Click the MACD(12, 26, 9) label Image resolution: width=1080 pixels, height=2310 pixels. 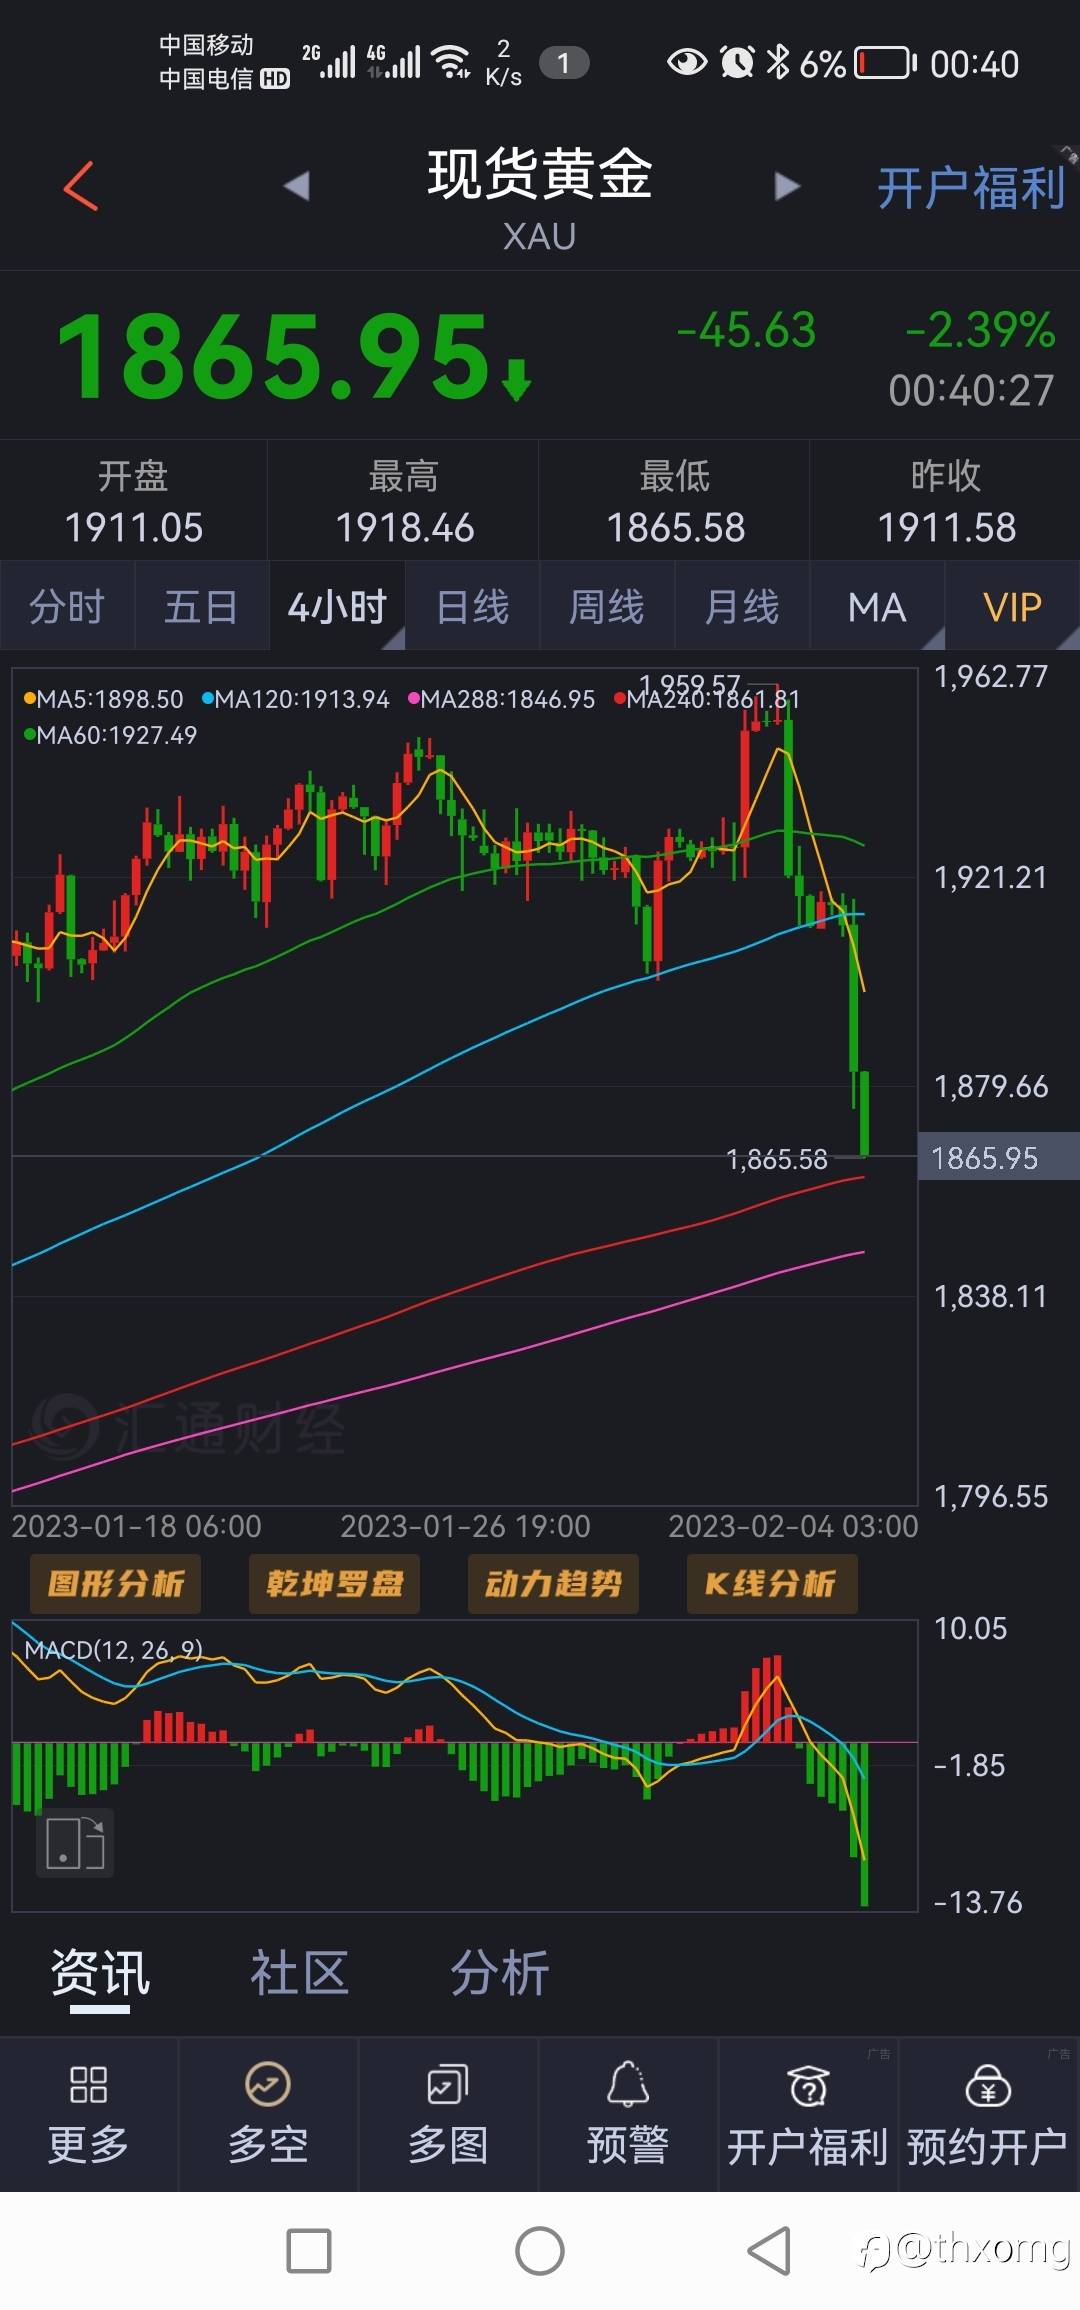tap(113, 1650)
